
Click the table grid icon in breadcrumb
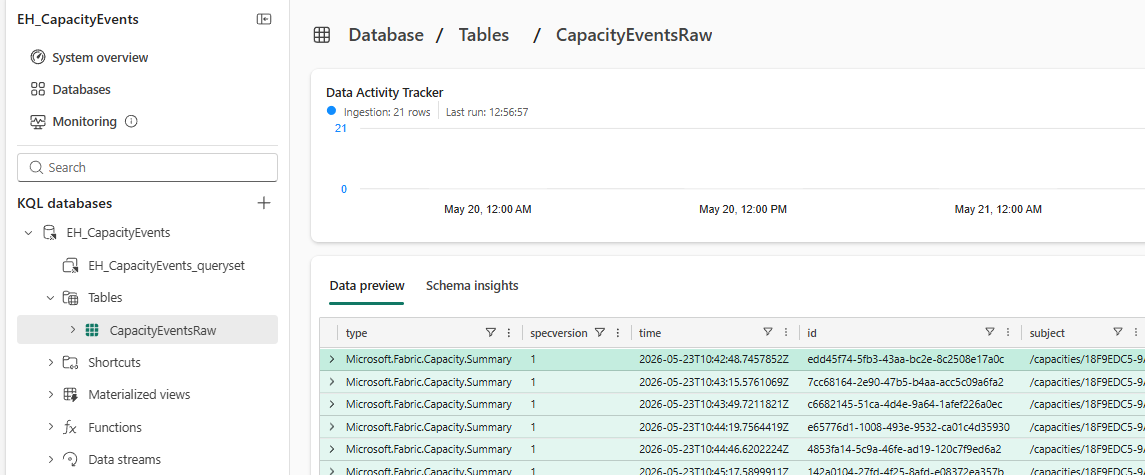click(x=321, y=34)
